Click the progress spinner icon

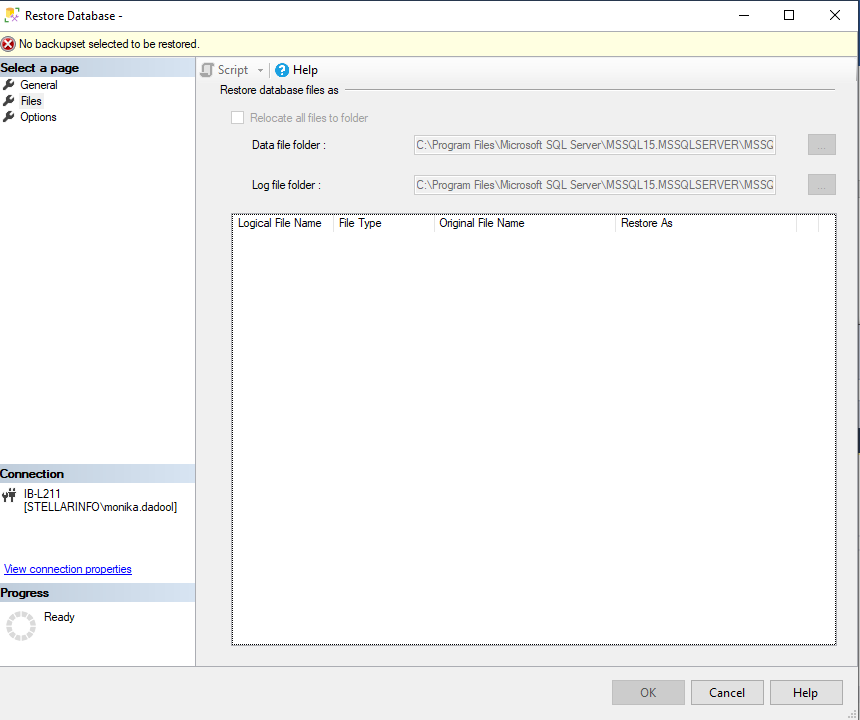(21, 626)
